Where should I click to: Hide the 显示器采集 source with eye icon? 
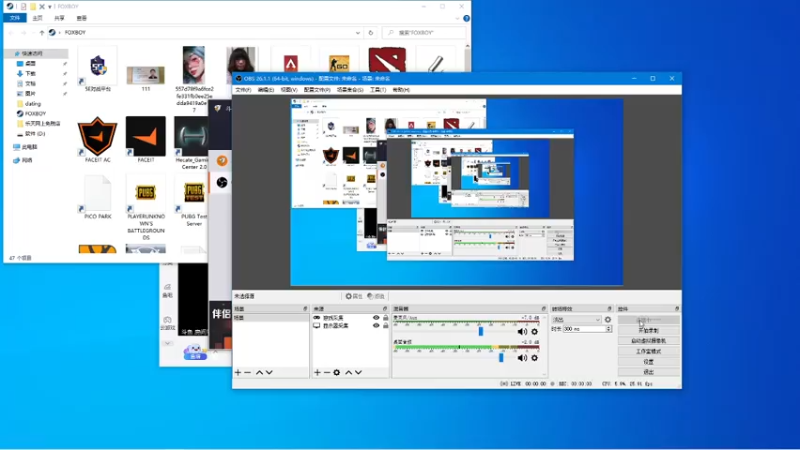(x=376, y=326)
